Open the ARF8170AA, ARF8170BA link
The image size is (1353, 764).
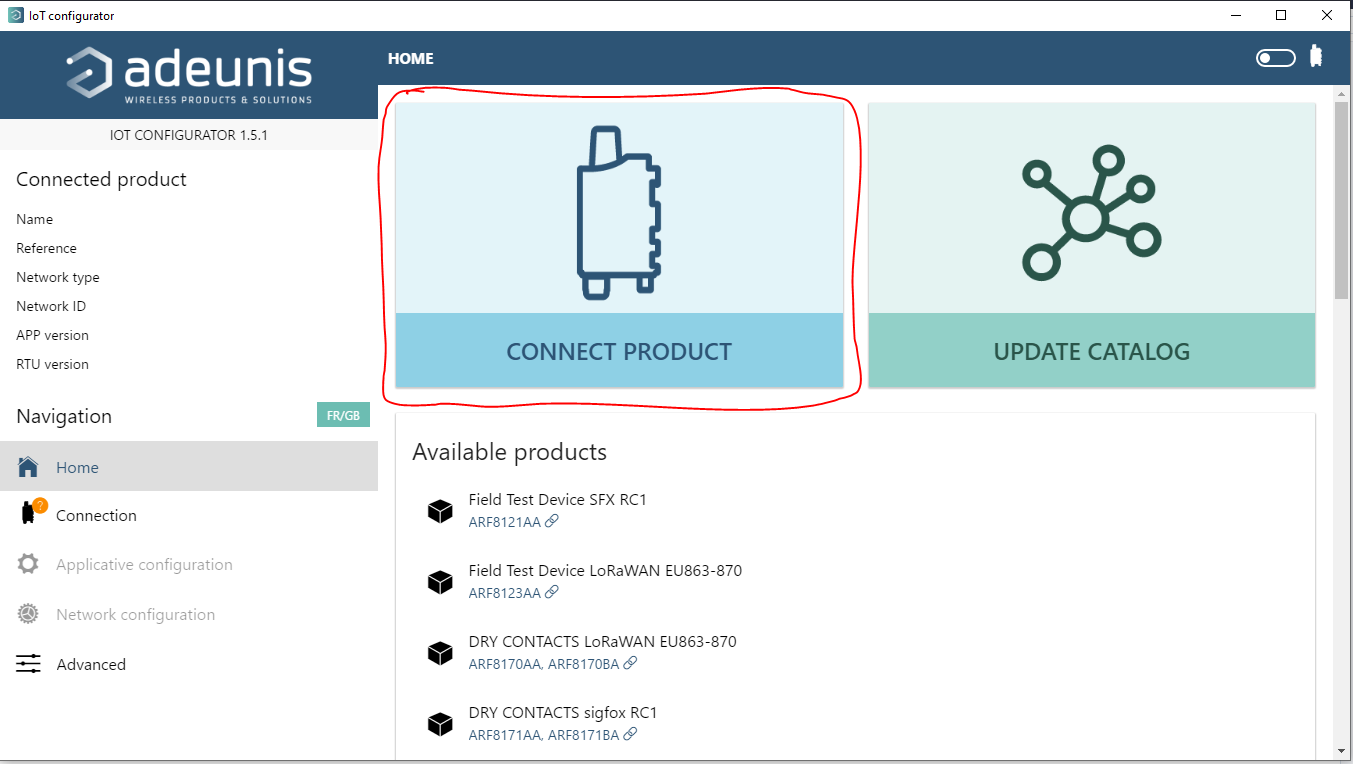point(544,664)
